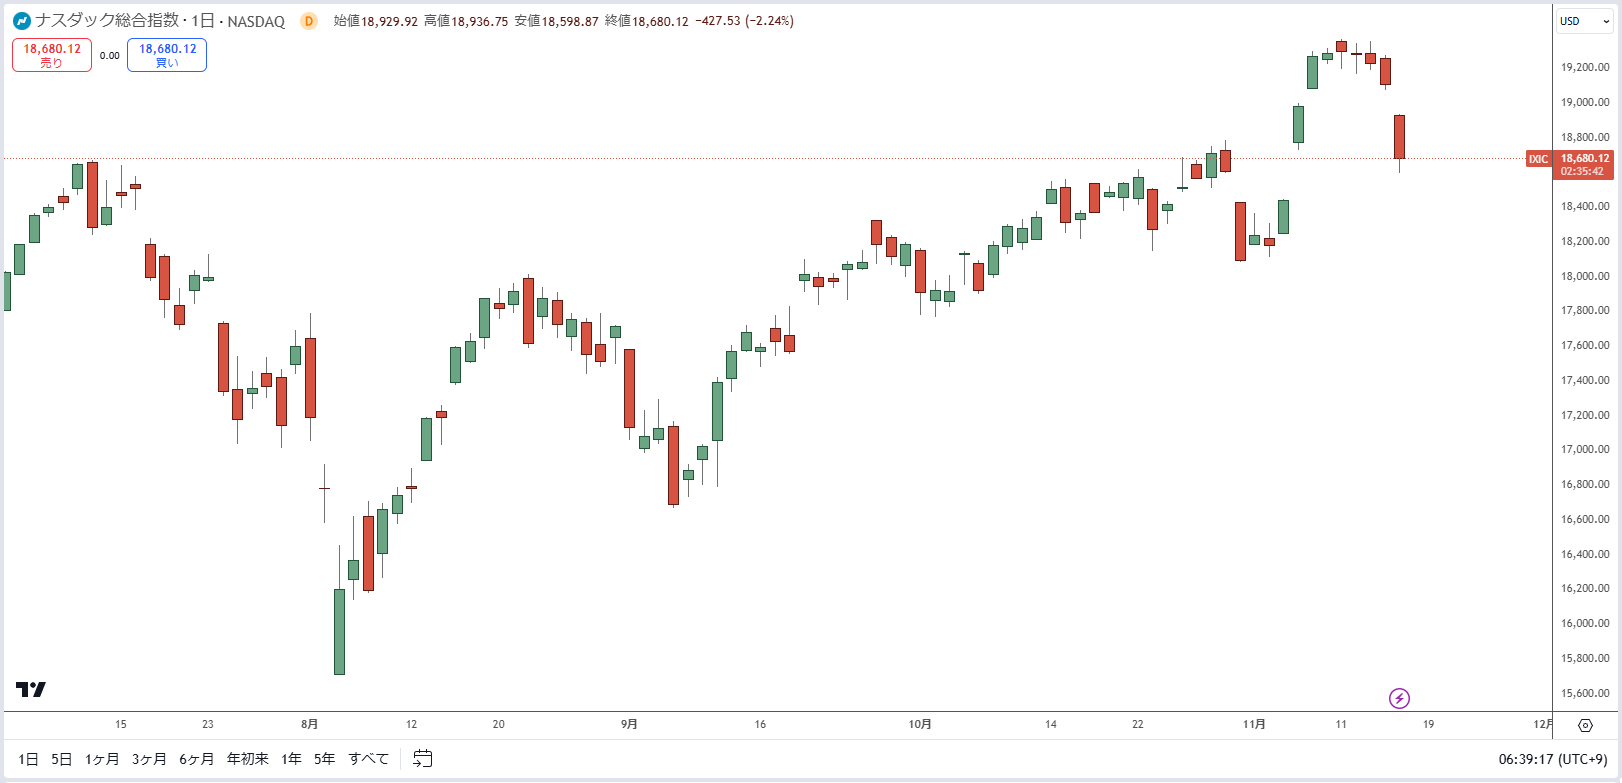
Task: Click the NASDAQ symbol logo icon
Action: point(21,21)
